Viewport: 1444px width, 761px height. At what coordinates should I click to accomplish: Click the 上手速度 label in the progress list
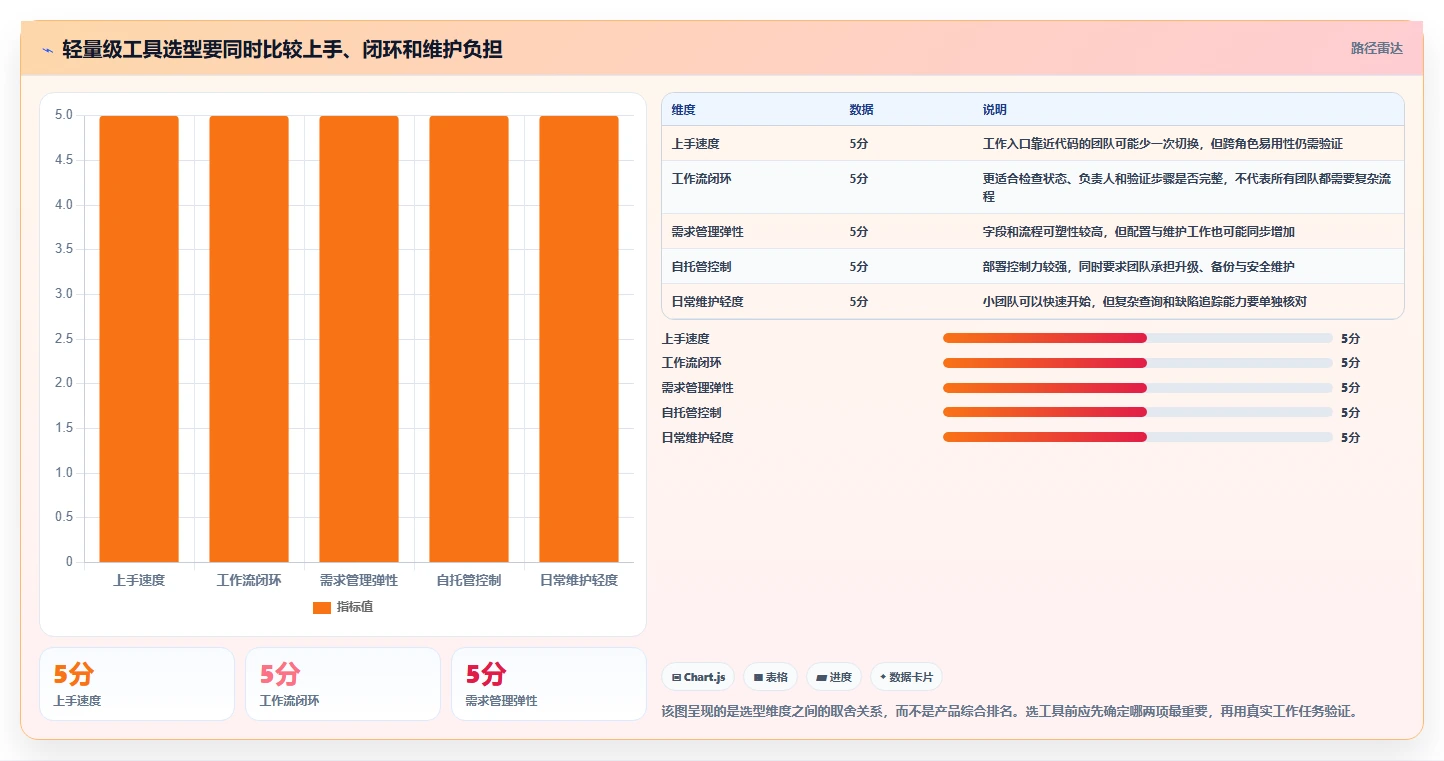click(686, 339)
